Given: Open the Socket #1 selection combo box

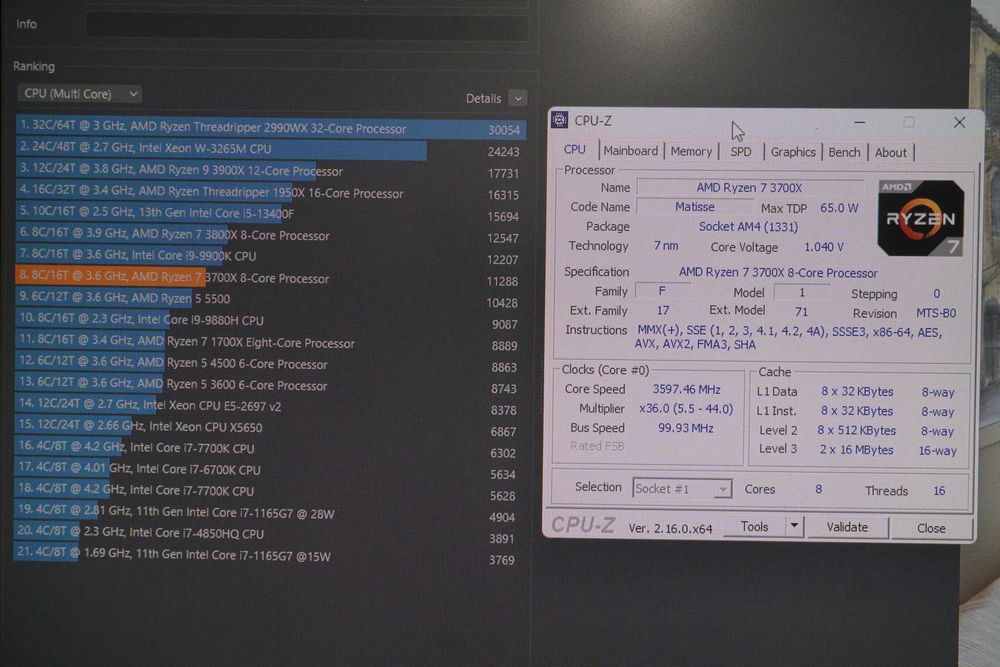Looking at the screenshot, I should [x=682, y=489].
